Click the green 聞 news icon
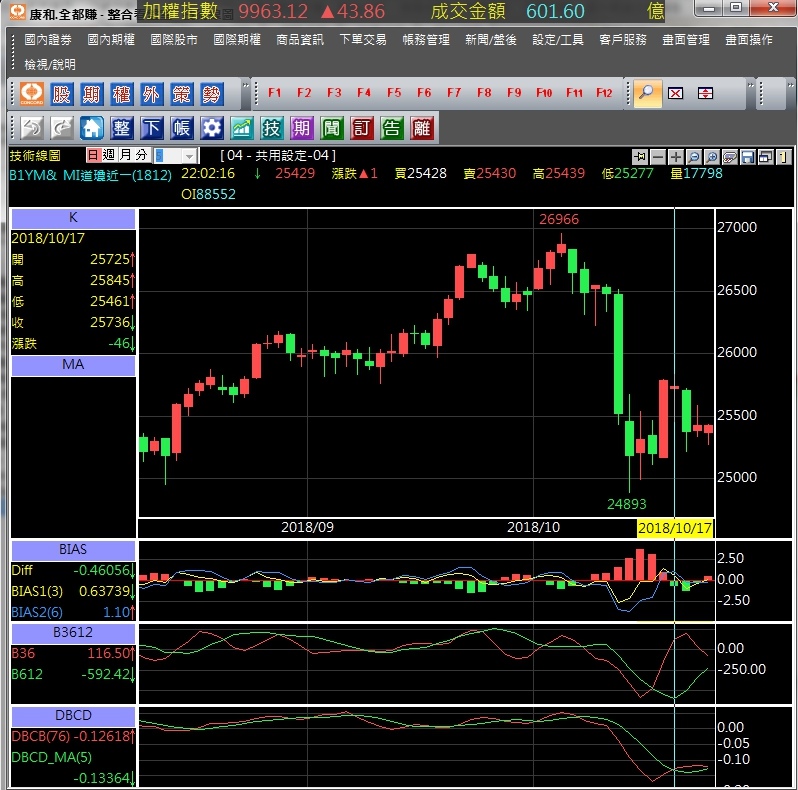The height and width of the screenshot is (790, 798). (x=332, y=128)
